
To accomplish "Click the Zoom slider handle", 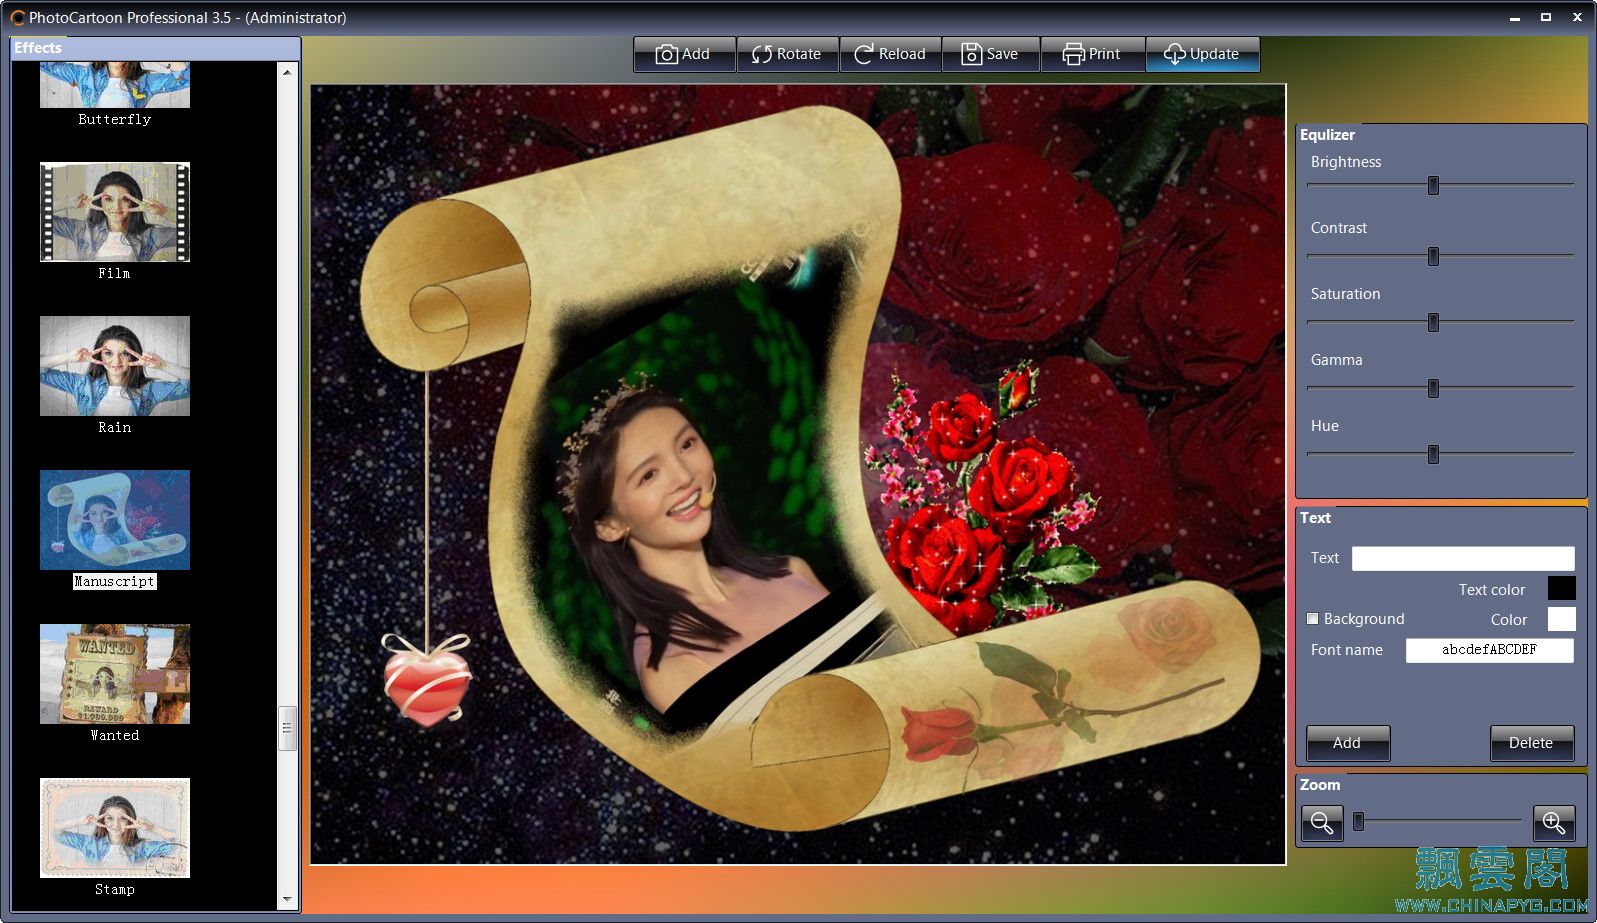I will (1358, 822).
